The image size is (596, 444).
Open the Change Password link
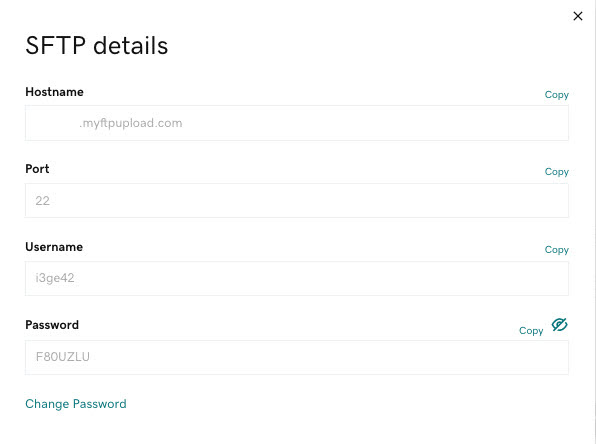[76, 404]
